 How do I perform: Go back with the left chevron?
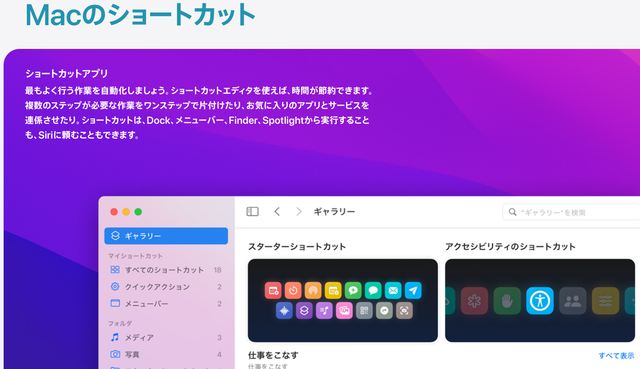277,211
